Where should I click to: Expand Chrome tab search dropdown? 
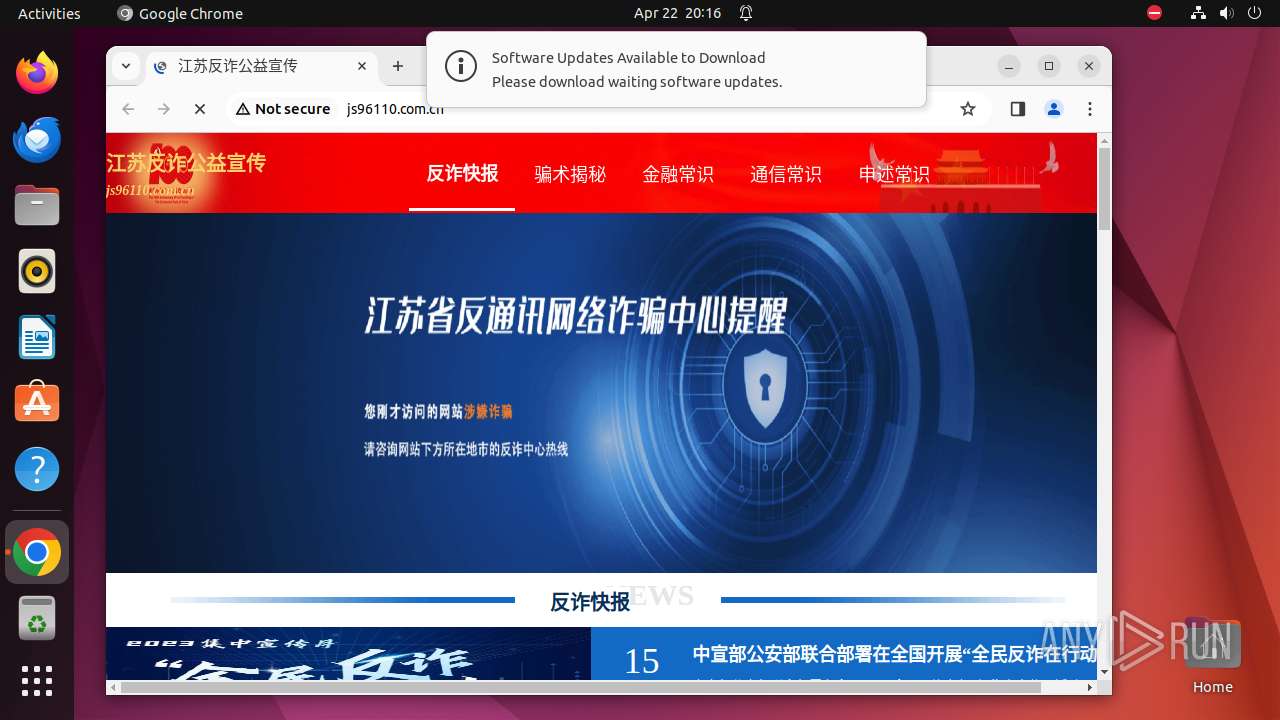point(125,66)
